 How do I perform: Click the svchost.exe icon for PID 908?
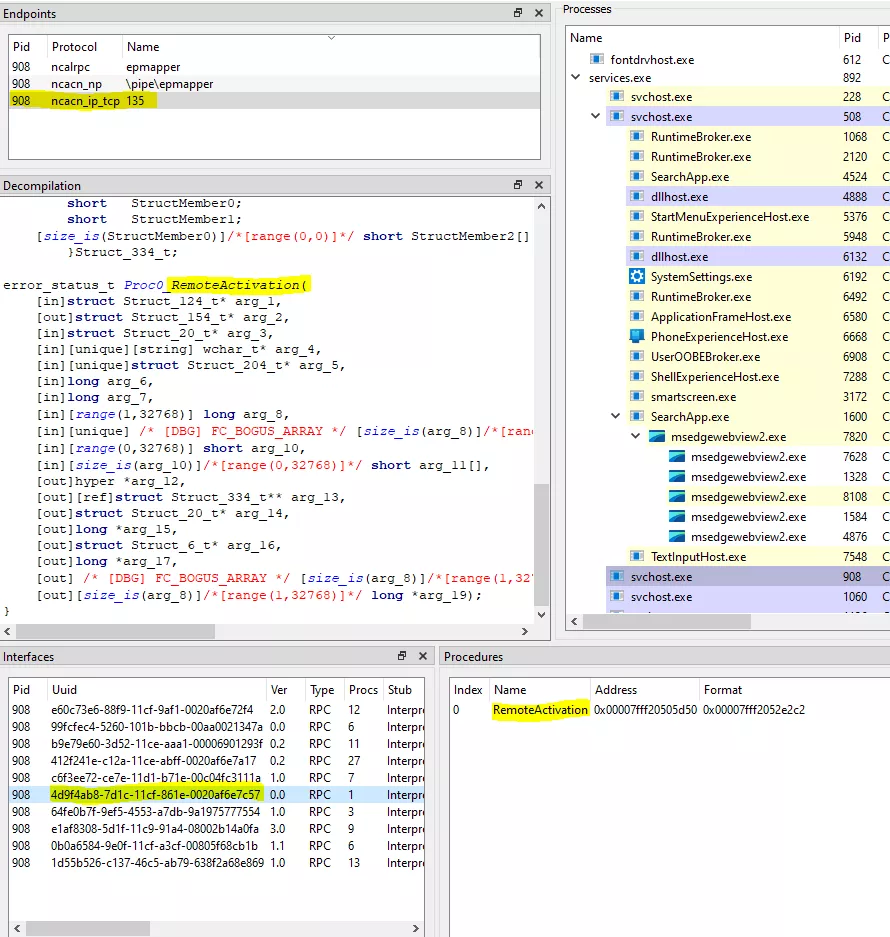pyautogui.click(x=617, y=577)
